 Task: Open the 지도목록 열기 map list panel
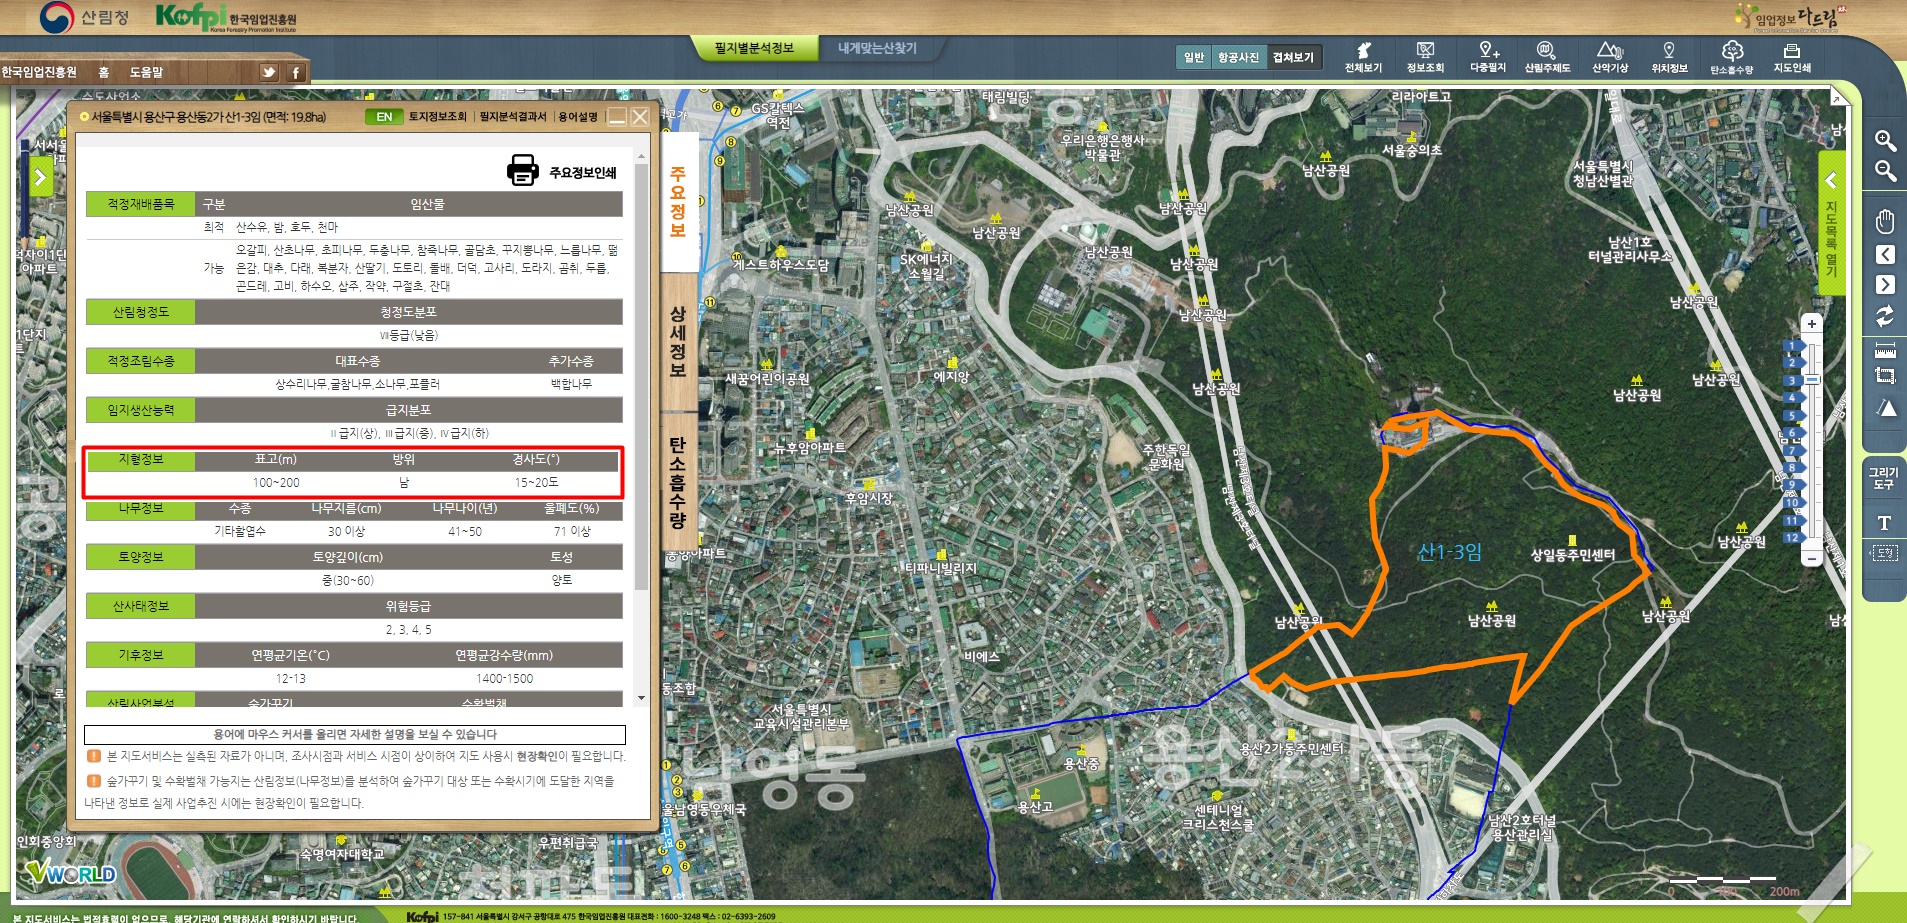(1831, 222)
